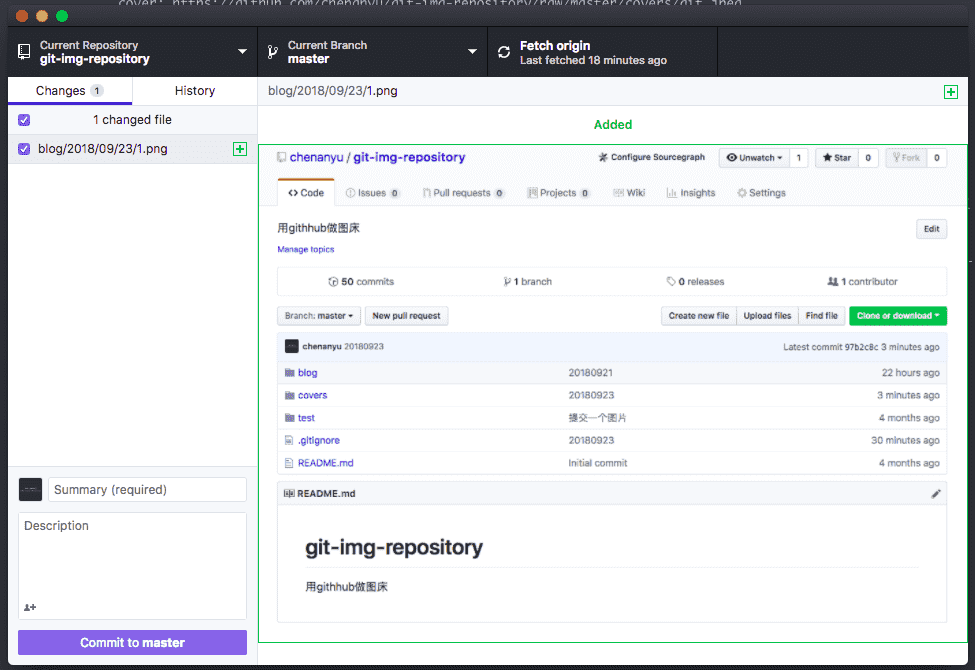Image resolution: width=975 pixels, height=670 pixels.
Task: Click the 0 releases link
Action: tap(695, 282)
